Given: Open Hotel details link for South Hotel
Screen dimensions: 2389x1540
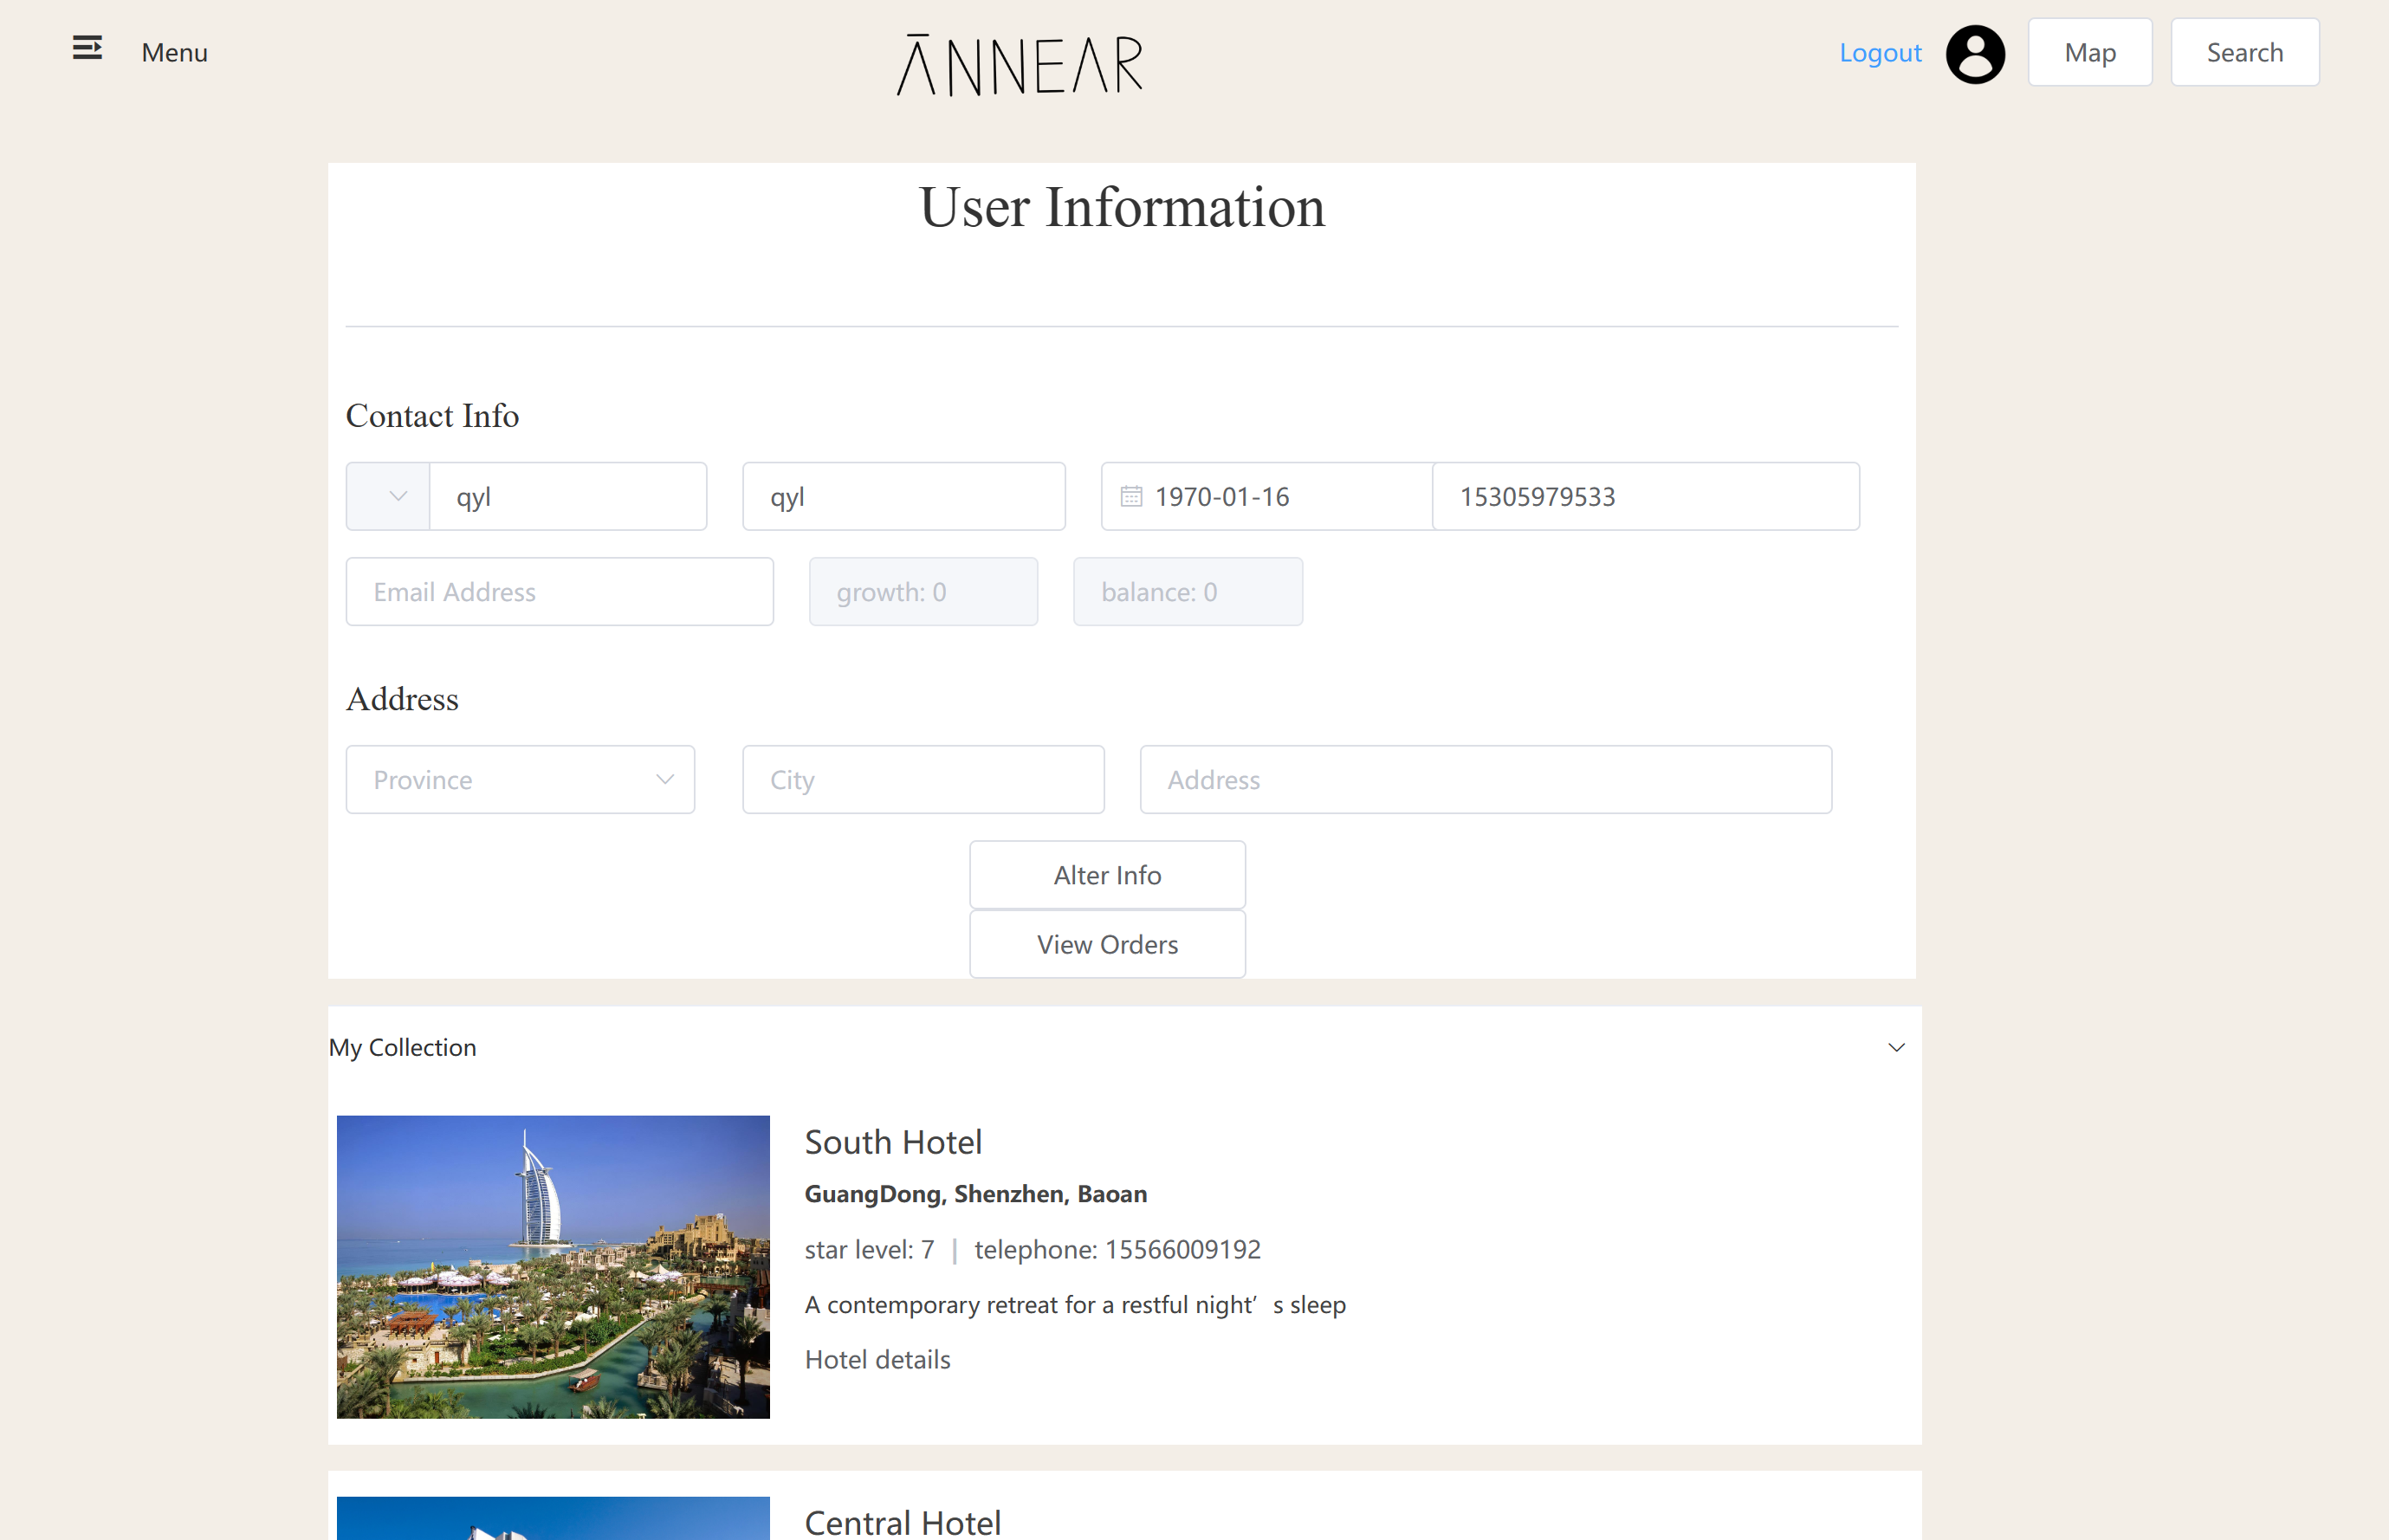Looking at the screenshot, I should coord(877,1359).
